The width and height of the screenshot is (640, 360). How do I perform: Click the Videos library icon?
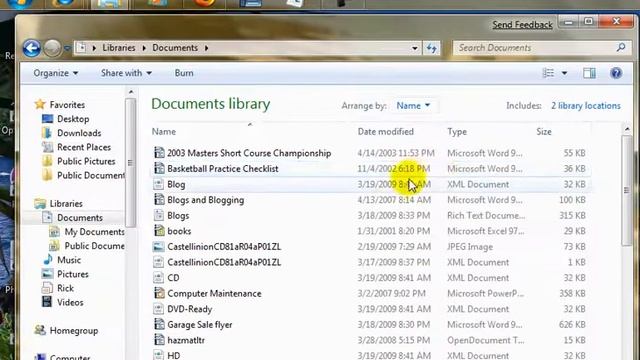click(47, 302)
